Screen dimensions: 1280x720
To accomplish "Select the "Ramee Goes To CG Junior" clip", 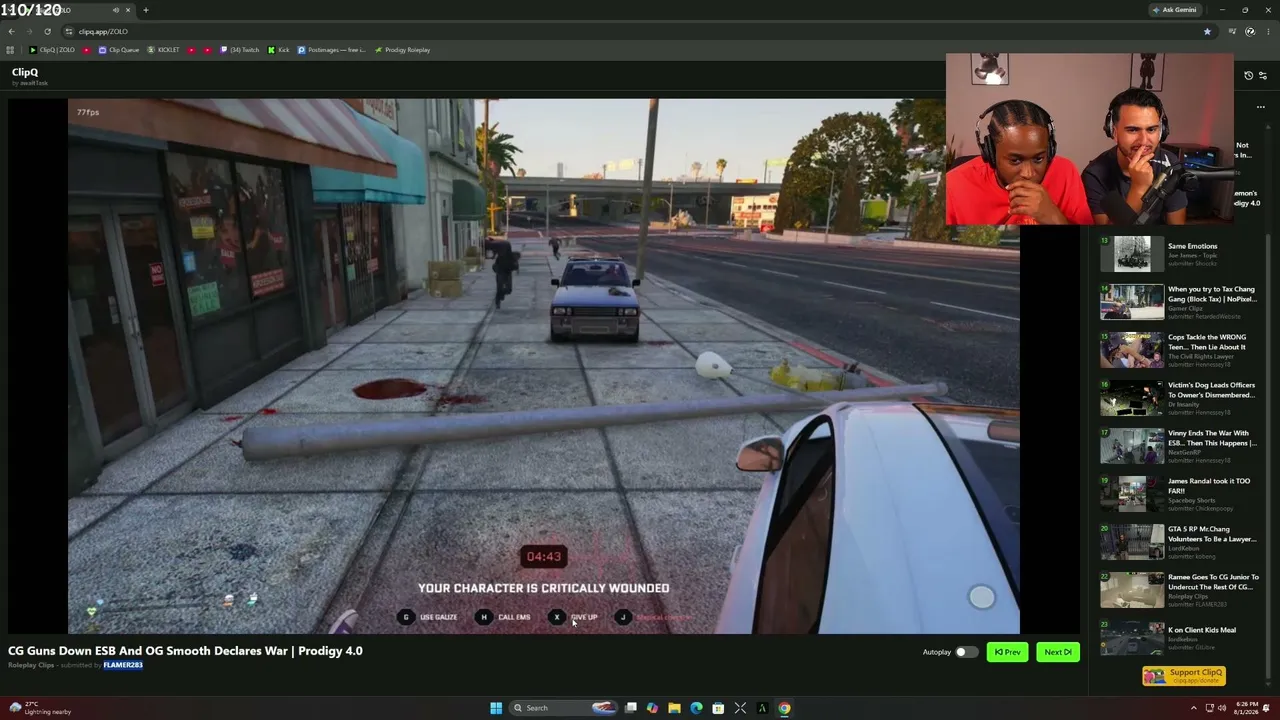I will 1182,590.
